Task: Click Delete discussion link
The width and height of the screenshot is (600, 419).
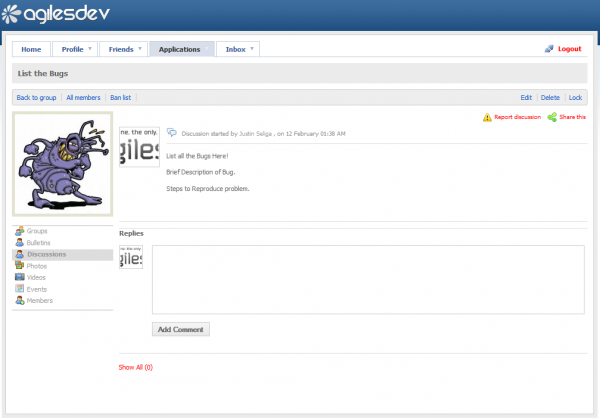Action: 550,98
